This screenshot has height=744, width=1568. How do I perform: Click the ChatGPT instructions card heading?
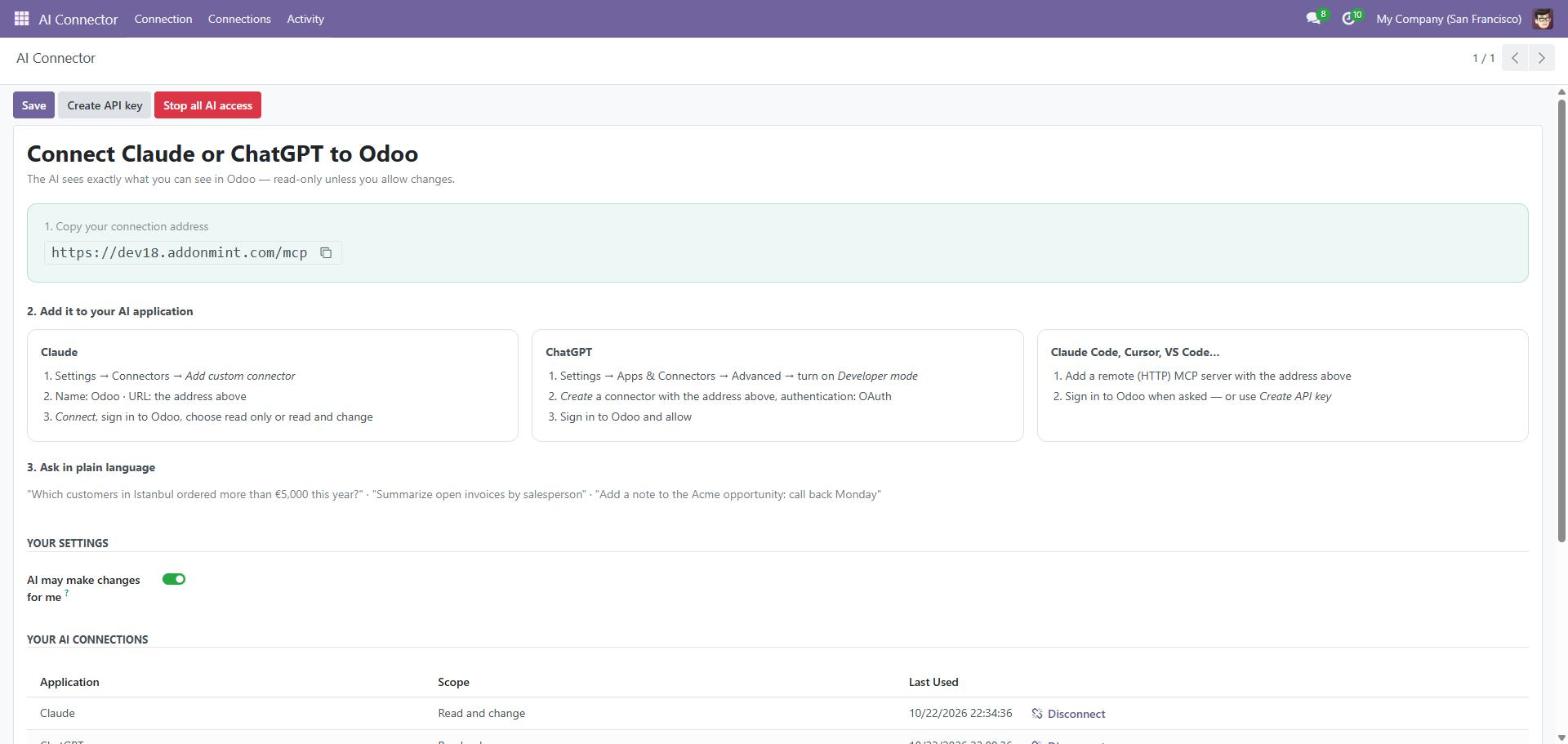[x=569, y=352]
